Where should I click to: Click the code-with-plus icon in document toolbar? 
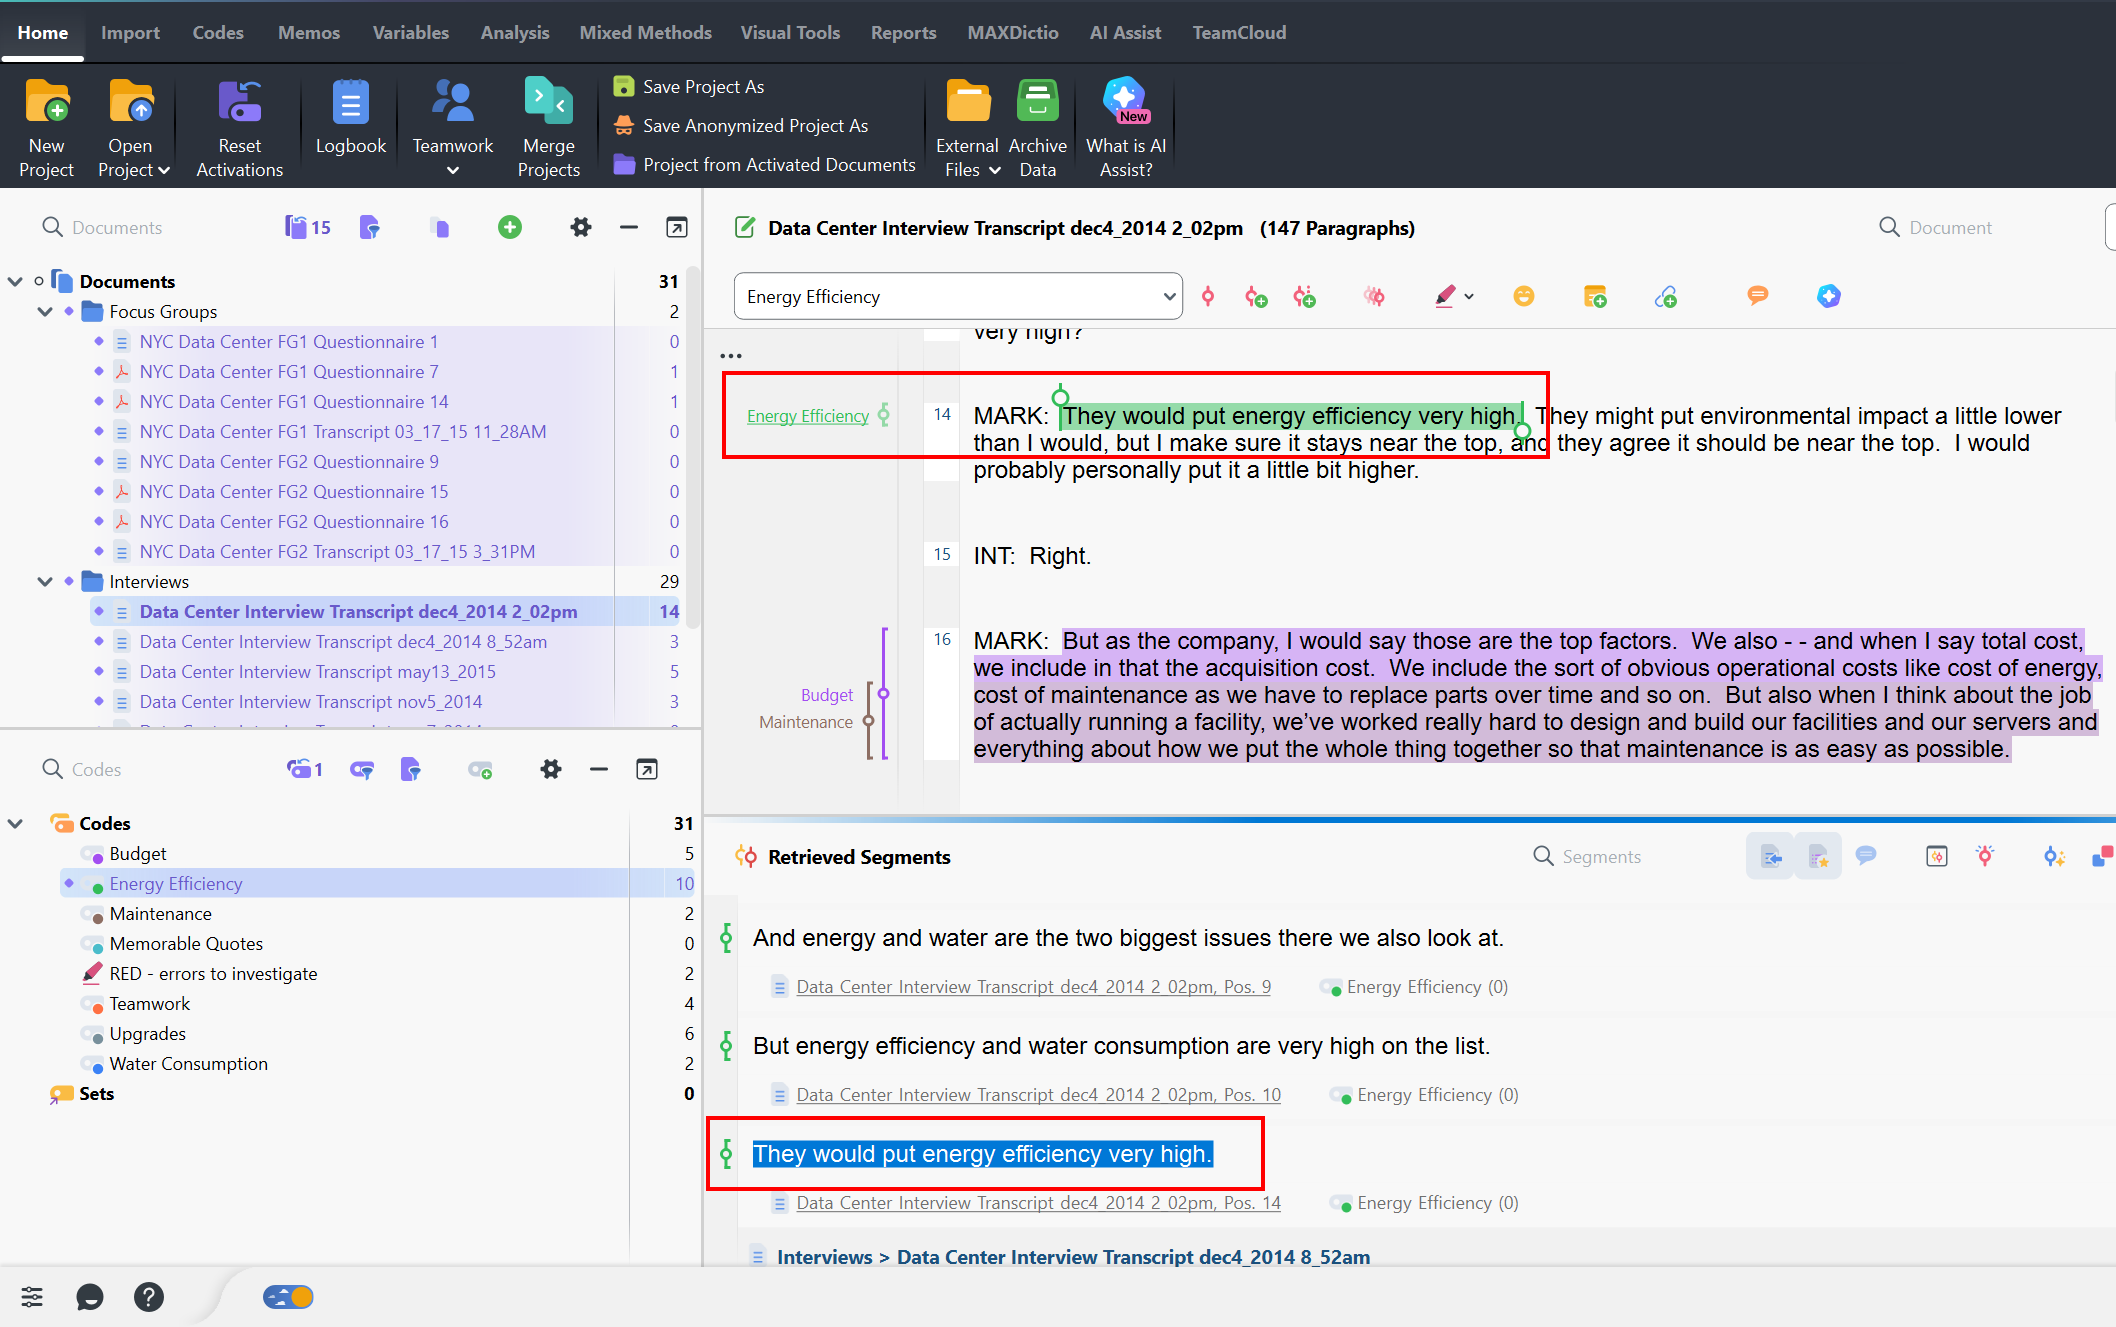(x=1256, y=296)
